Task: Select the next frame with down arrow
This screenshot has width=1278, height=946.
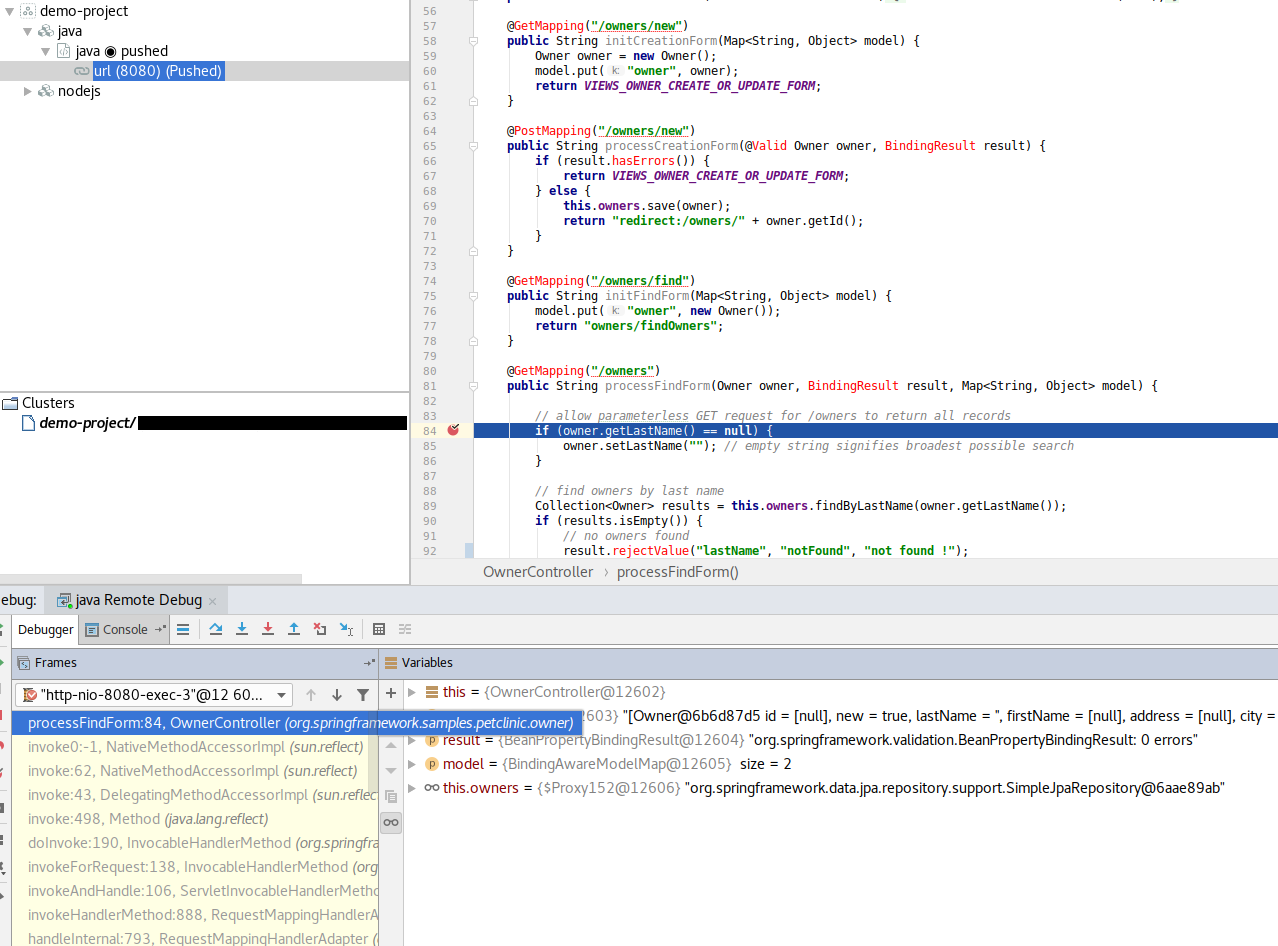Action: click(337, 695)
